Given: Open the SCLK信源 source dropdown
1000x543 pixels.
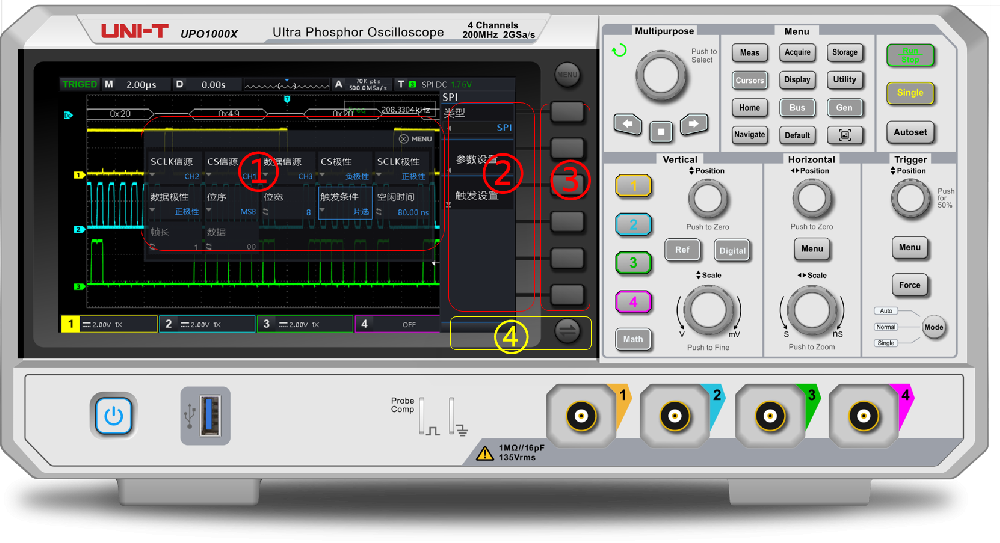Looking at the screenshot, I should click(x=175, y=168).
